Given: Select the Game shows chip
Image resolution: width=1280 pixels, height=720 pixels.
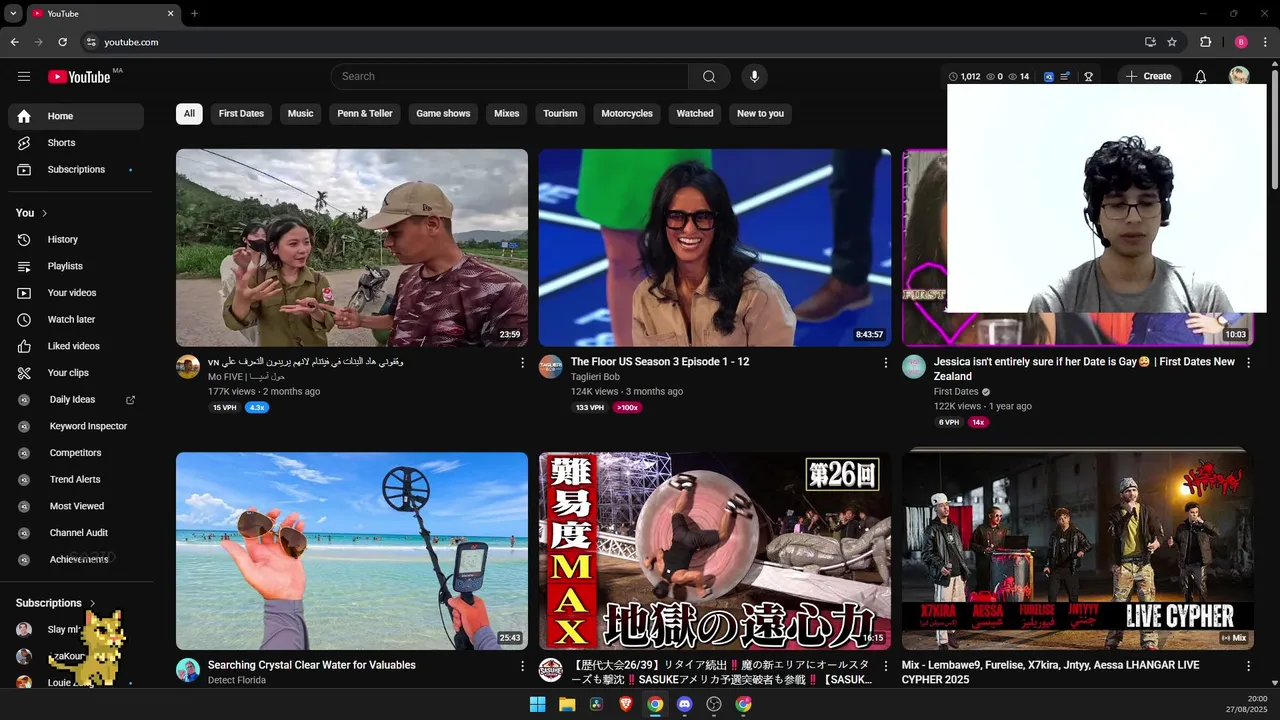Looking at the screenshot, I should pos(443,113).
